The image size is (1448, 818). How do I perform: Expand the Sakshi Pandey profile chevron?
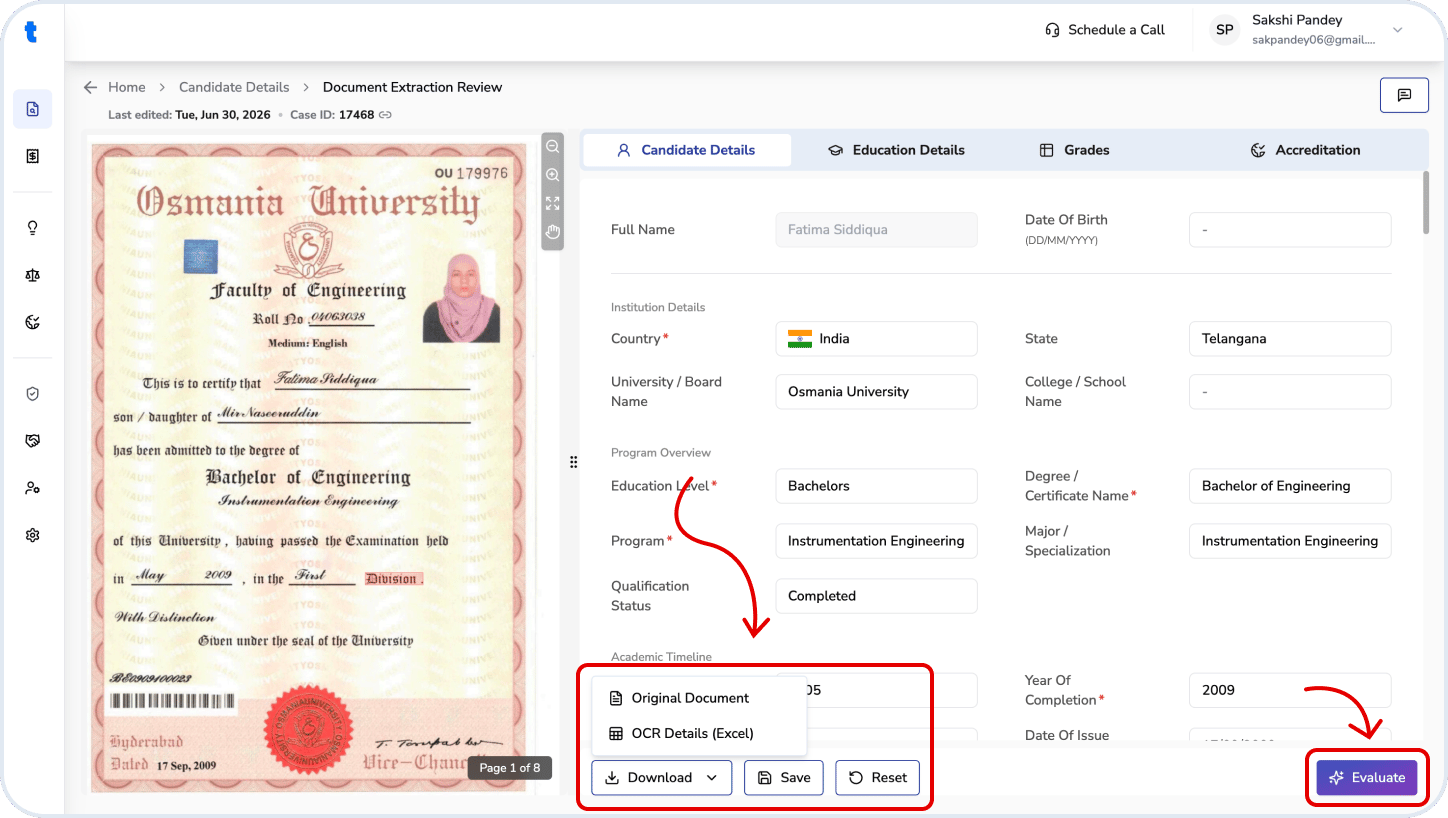point(1398,30)
